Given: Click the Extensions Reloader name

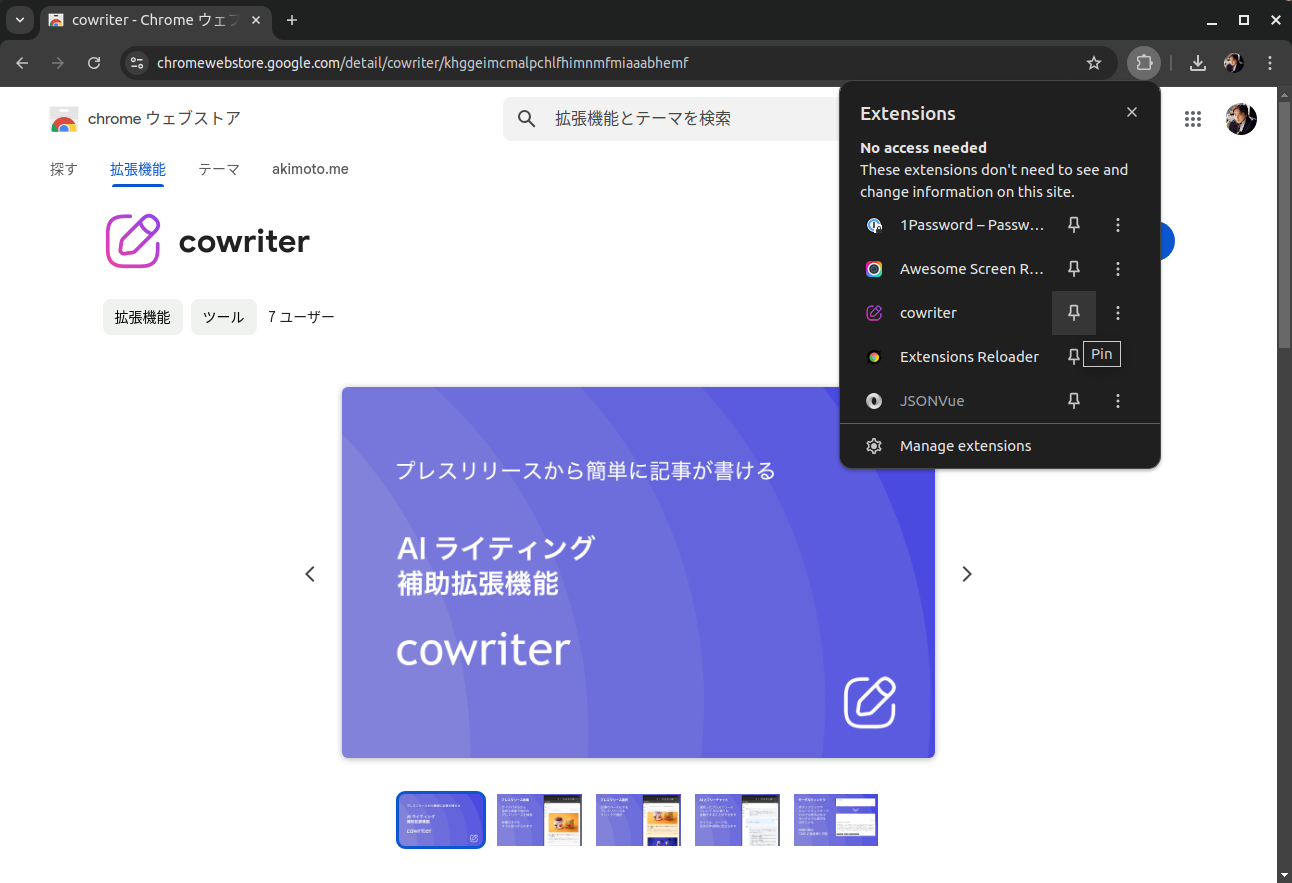Looking at the screenshot, I should 969,357.
